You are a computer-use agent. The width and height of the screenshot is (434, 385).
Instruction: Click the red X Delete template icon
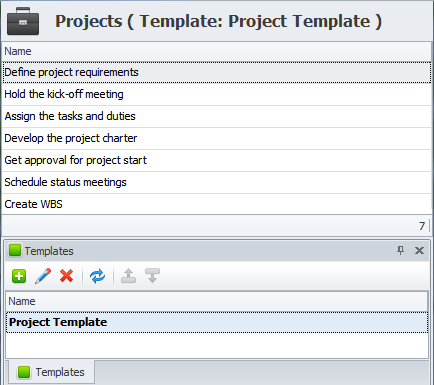point(67,276)
